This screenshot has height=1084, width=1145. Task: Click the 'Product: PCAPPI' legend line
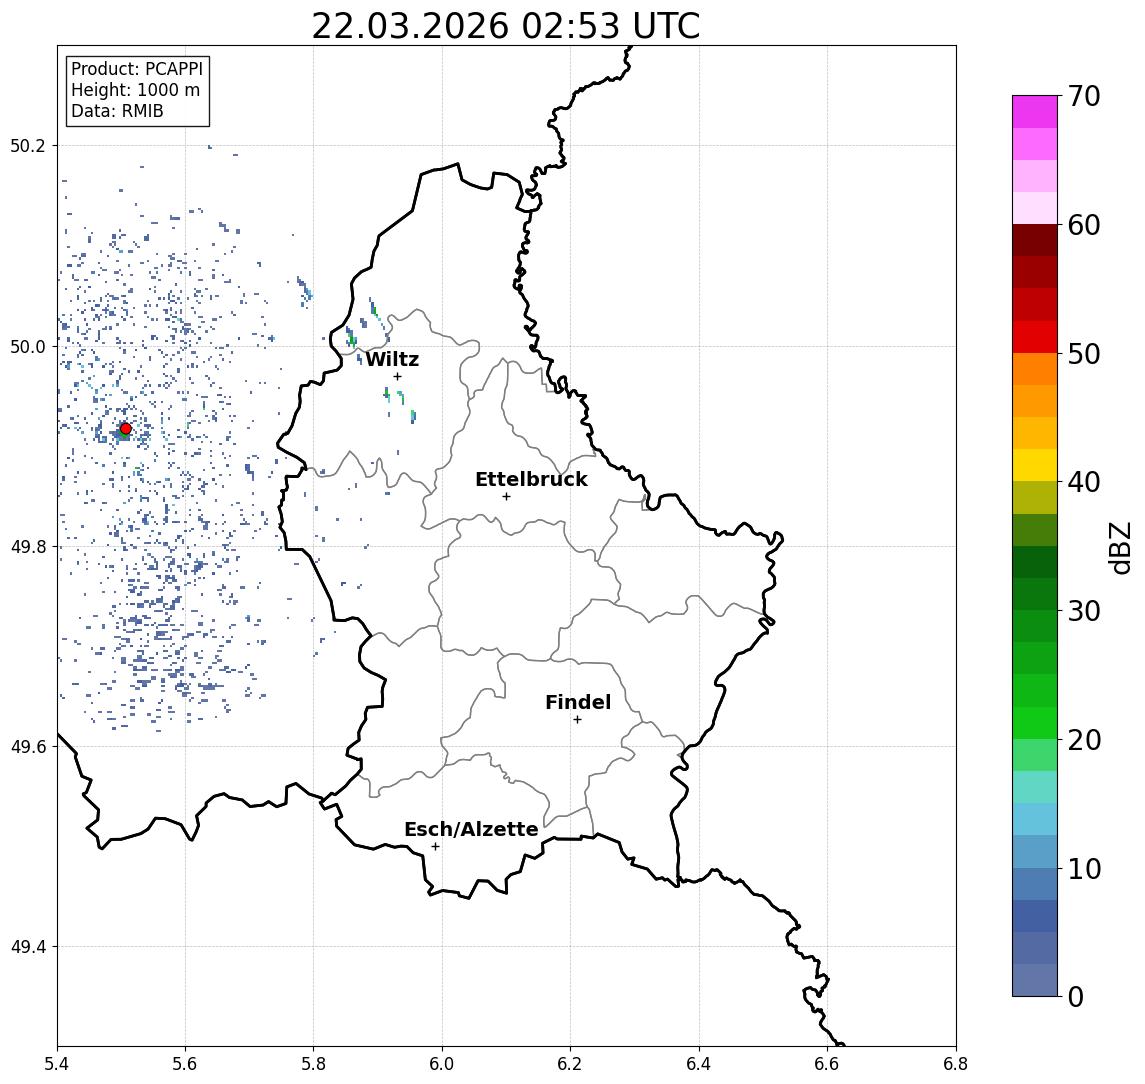coord(137,69)
